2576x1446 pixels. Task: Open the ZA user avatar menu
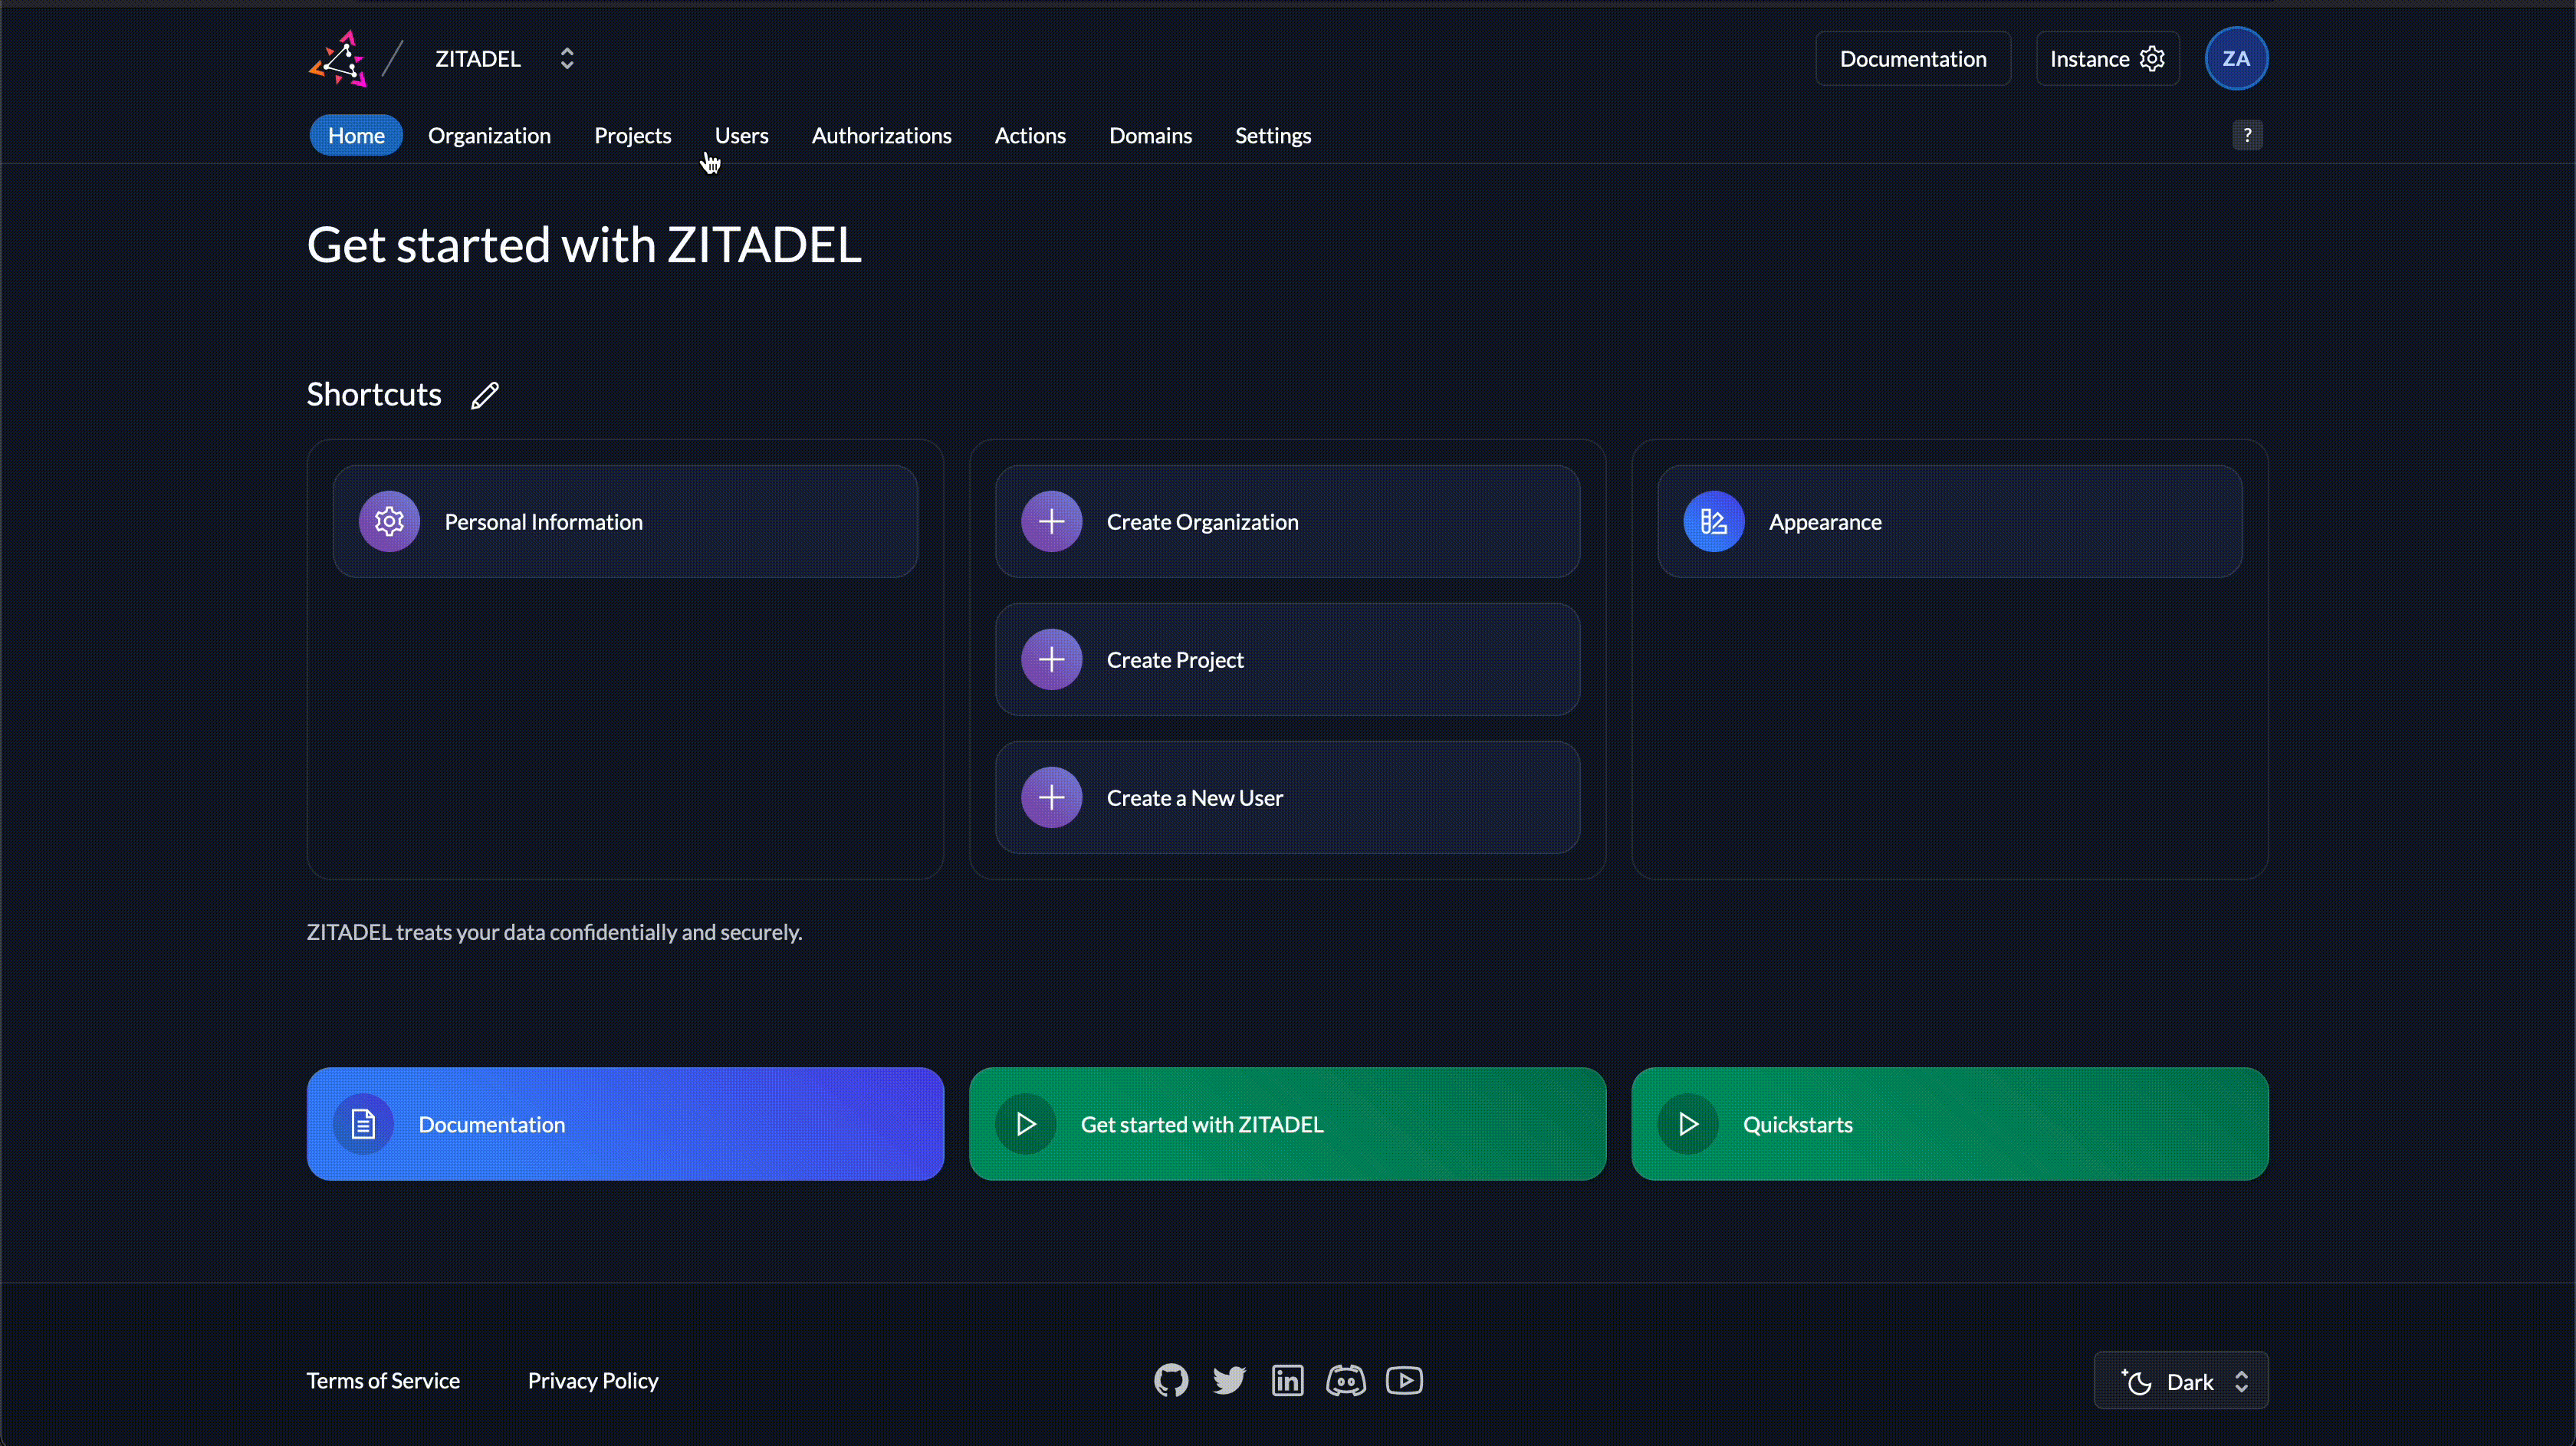pos(2236,59)
